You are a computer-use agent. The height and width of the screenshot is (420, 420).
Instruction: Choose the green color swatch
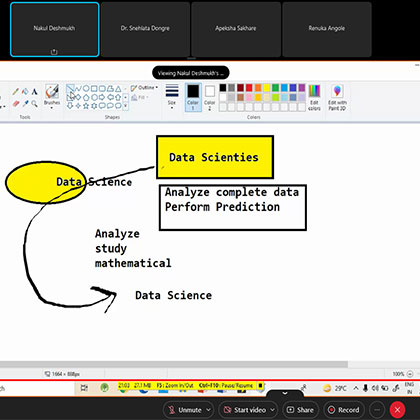[275, 88]
